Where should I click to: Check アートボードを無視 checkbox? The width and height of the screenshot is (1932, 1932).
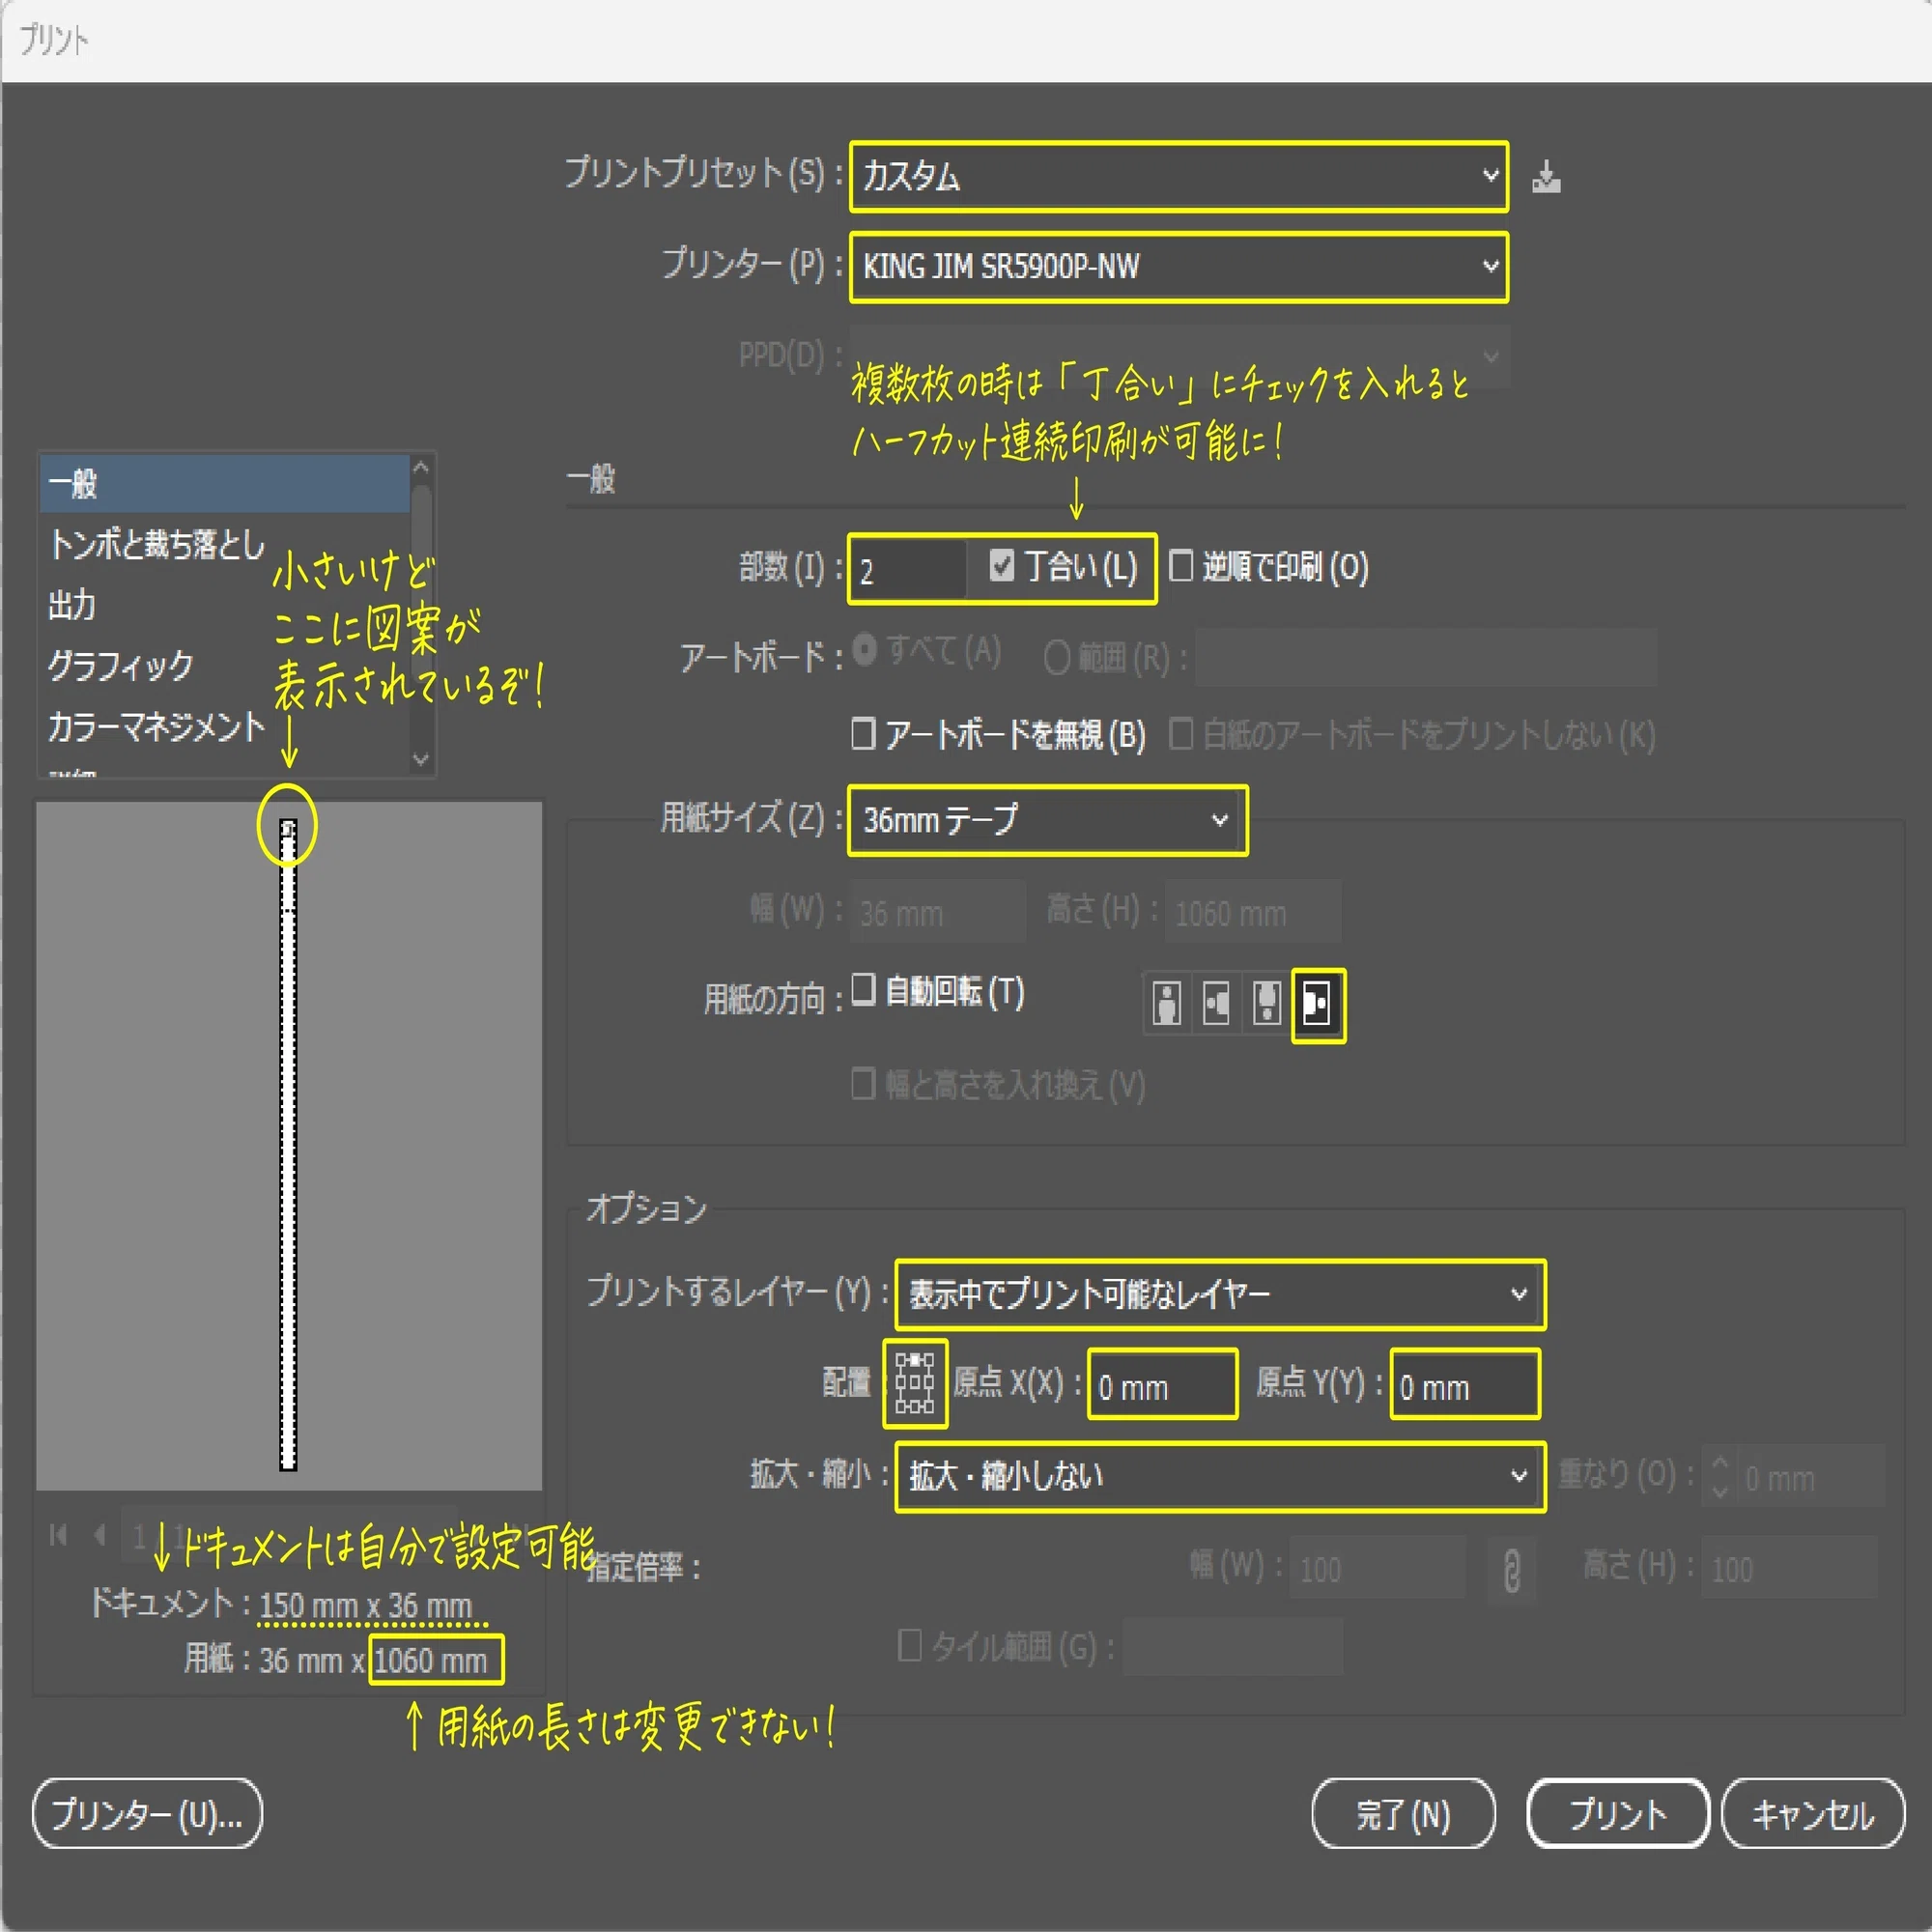863,733
